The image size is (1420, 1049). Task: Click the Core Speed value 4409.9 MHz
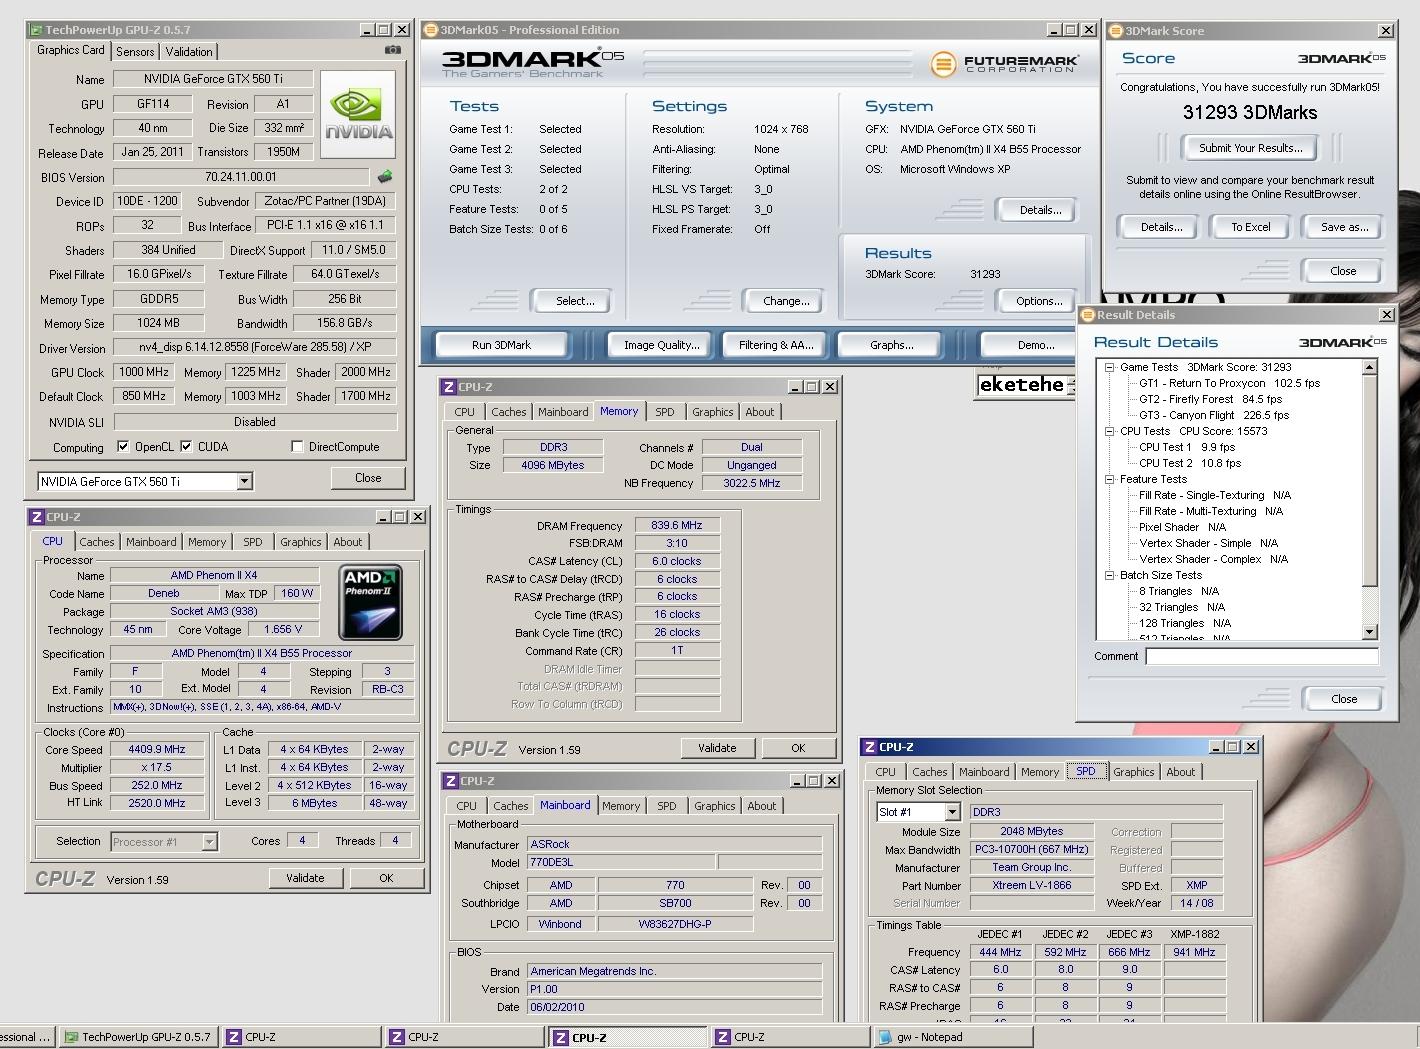[x=157, y=750]
